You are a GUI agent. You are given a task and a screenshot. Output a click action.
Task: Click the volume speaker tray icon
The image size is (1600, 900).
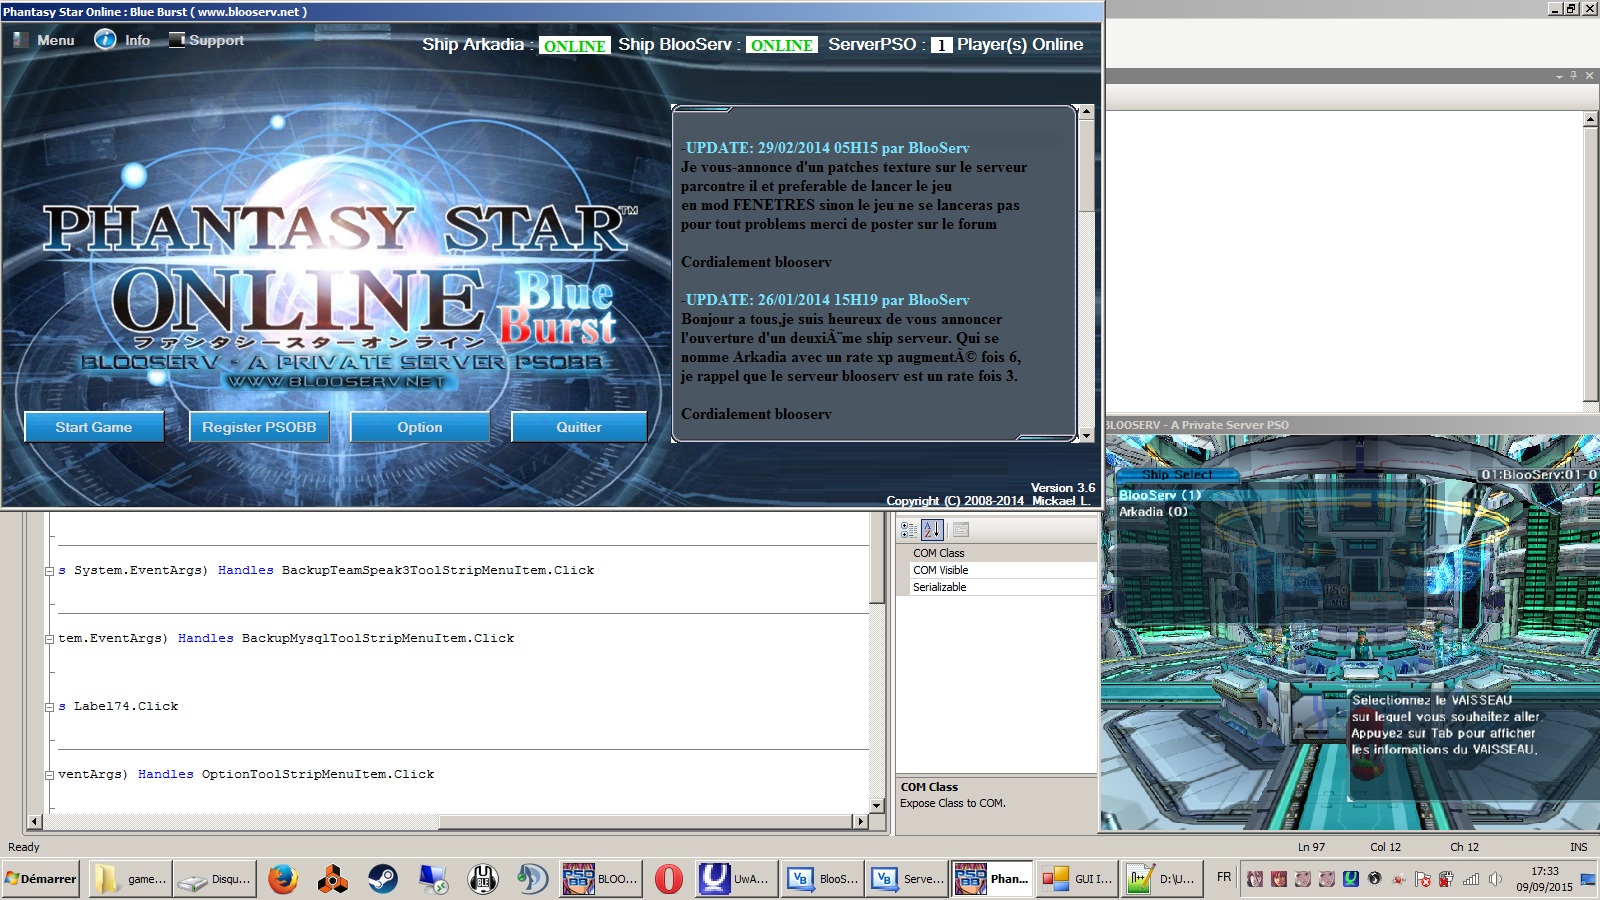pos(1495,879)
